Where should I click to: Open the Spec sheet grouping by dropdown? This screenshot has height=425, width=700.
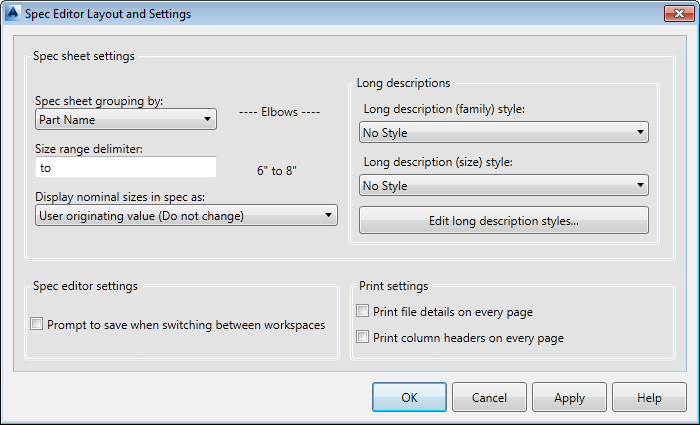pyautogui.click(x=125, y=120)
